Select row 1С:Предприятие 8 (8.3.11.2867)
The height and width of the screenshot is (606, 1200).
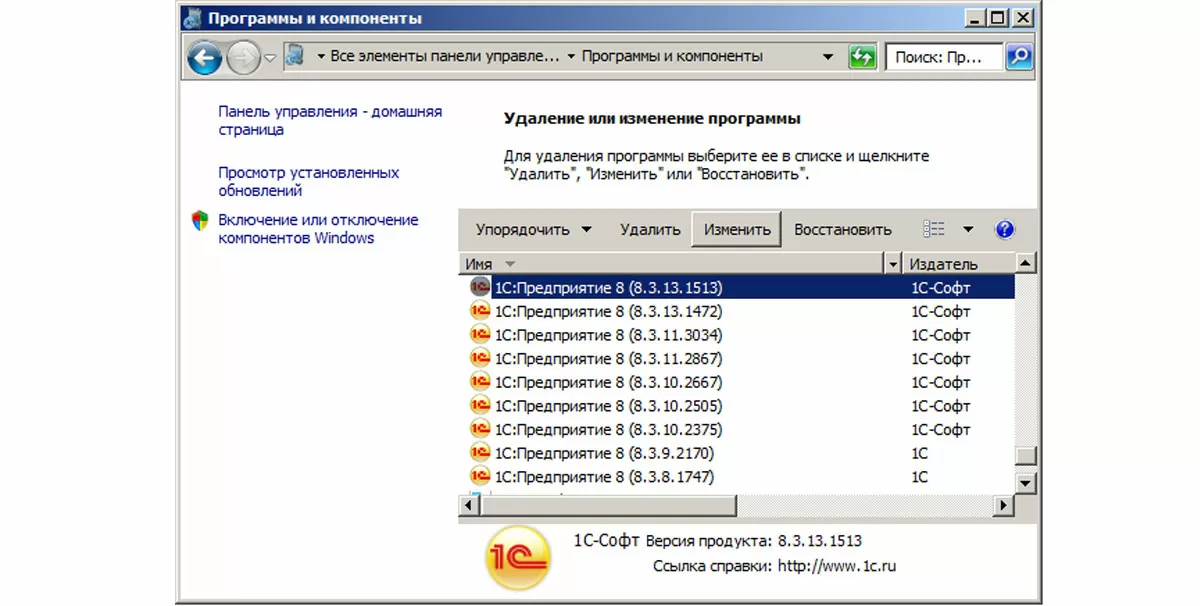point(738,358)
